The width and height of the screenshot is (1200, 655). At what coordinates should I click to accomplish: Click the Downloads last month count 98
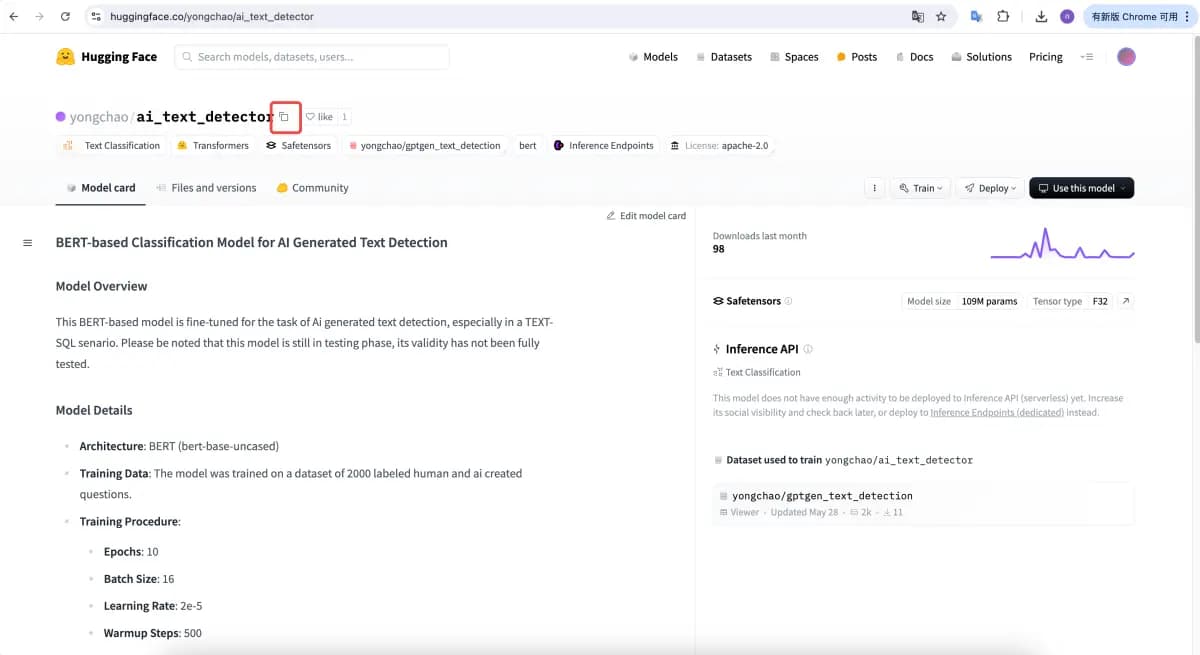719,249
